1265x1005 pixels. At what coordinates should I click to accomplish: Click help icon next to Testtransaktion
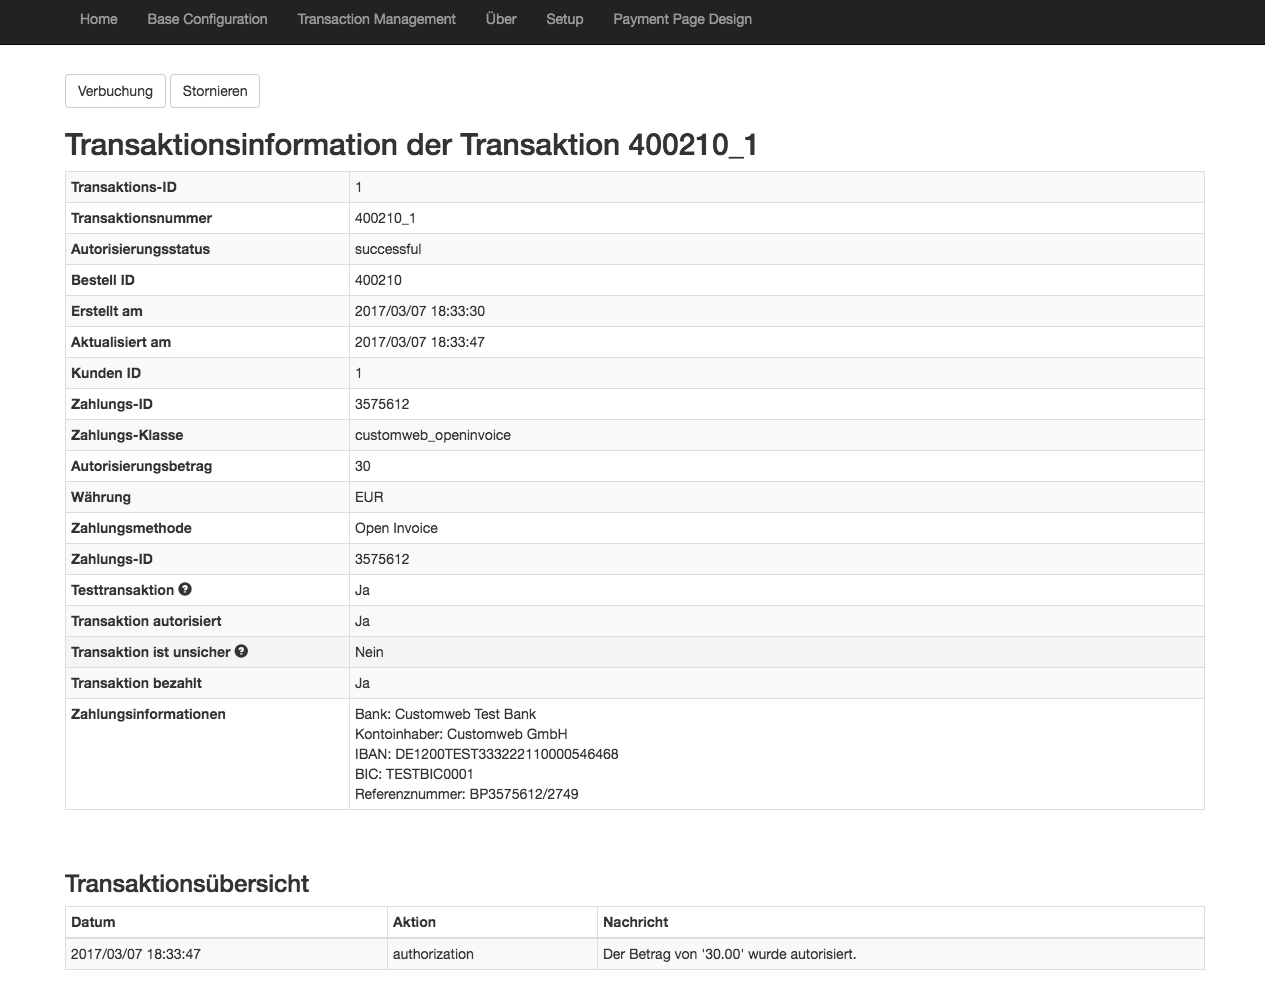coord(185,590)
